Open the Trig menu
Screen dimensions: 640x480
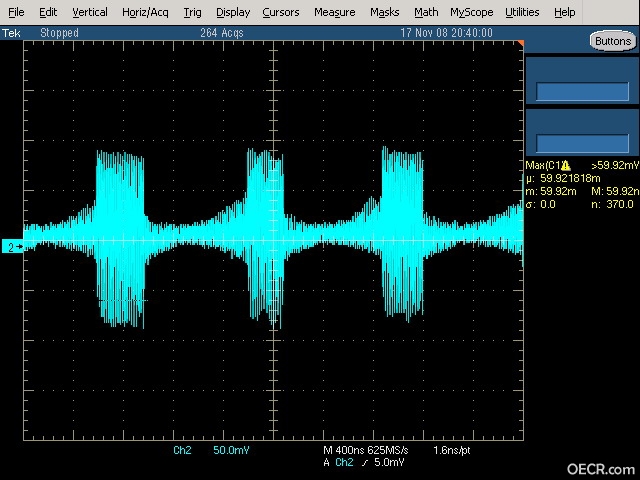coord(192,12)
